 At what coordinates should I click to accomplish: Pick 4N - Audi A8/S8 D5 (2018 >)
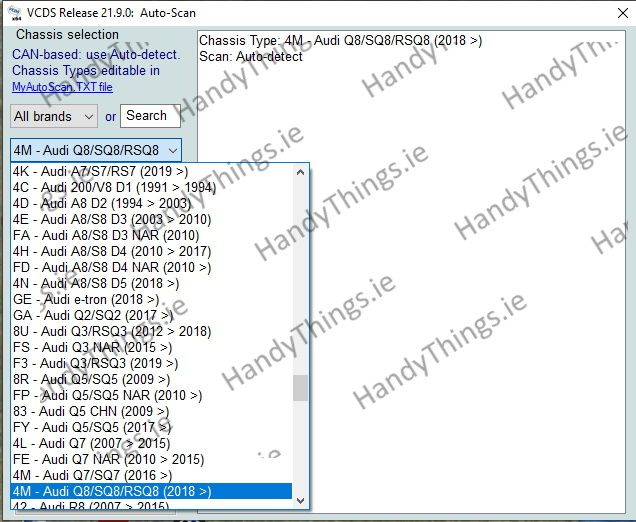pyautogui.click(x=151, y=284)
